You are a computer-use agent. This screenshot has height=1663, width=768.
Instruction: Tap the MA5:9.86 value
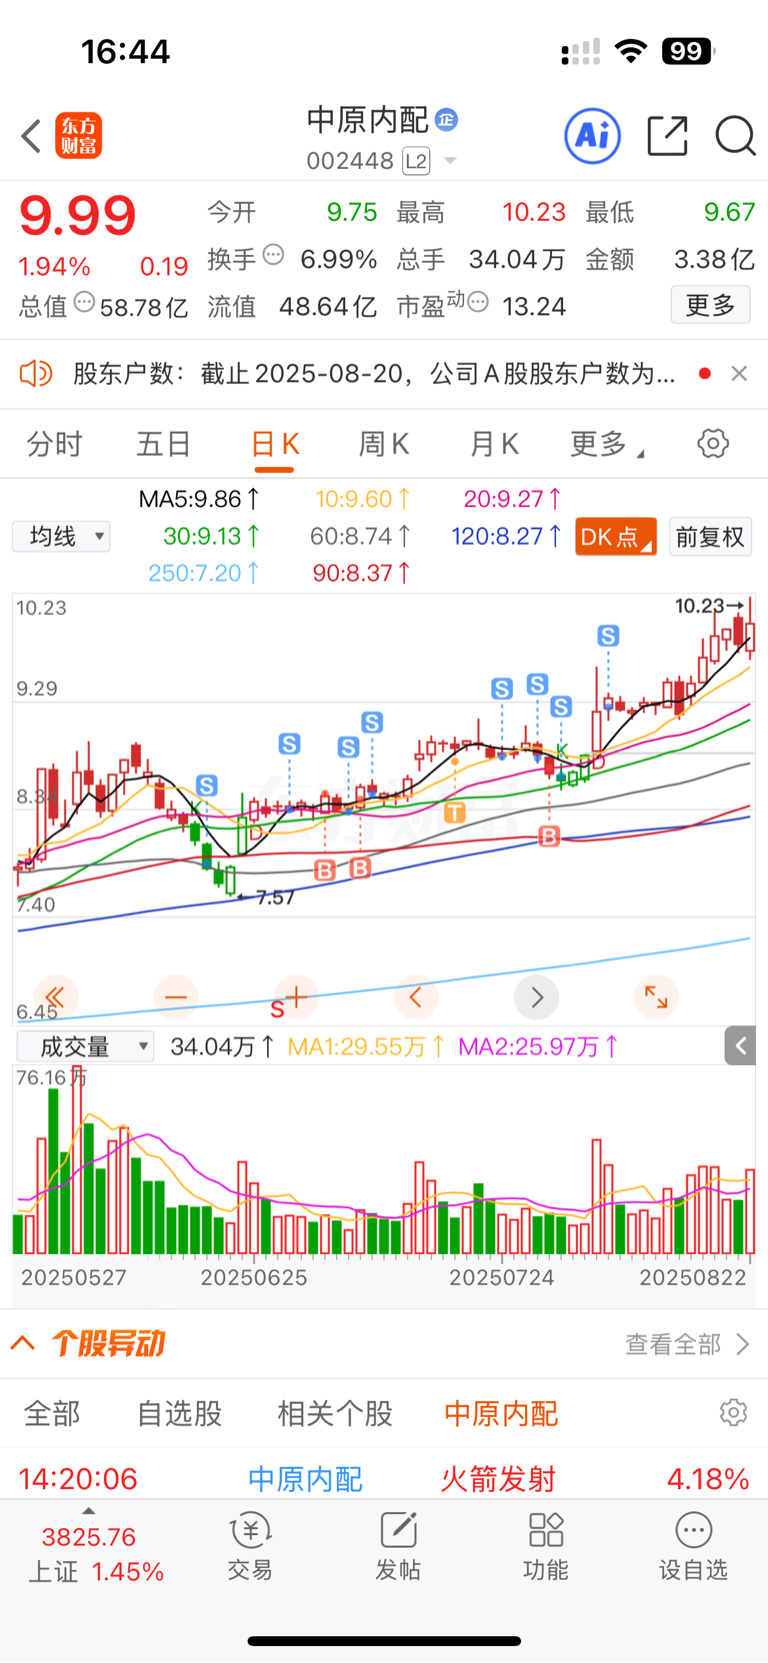[x=199, y=499]
